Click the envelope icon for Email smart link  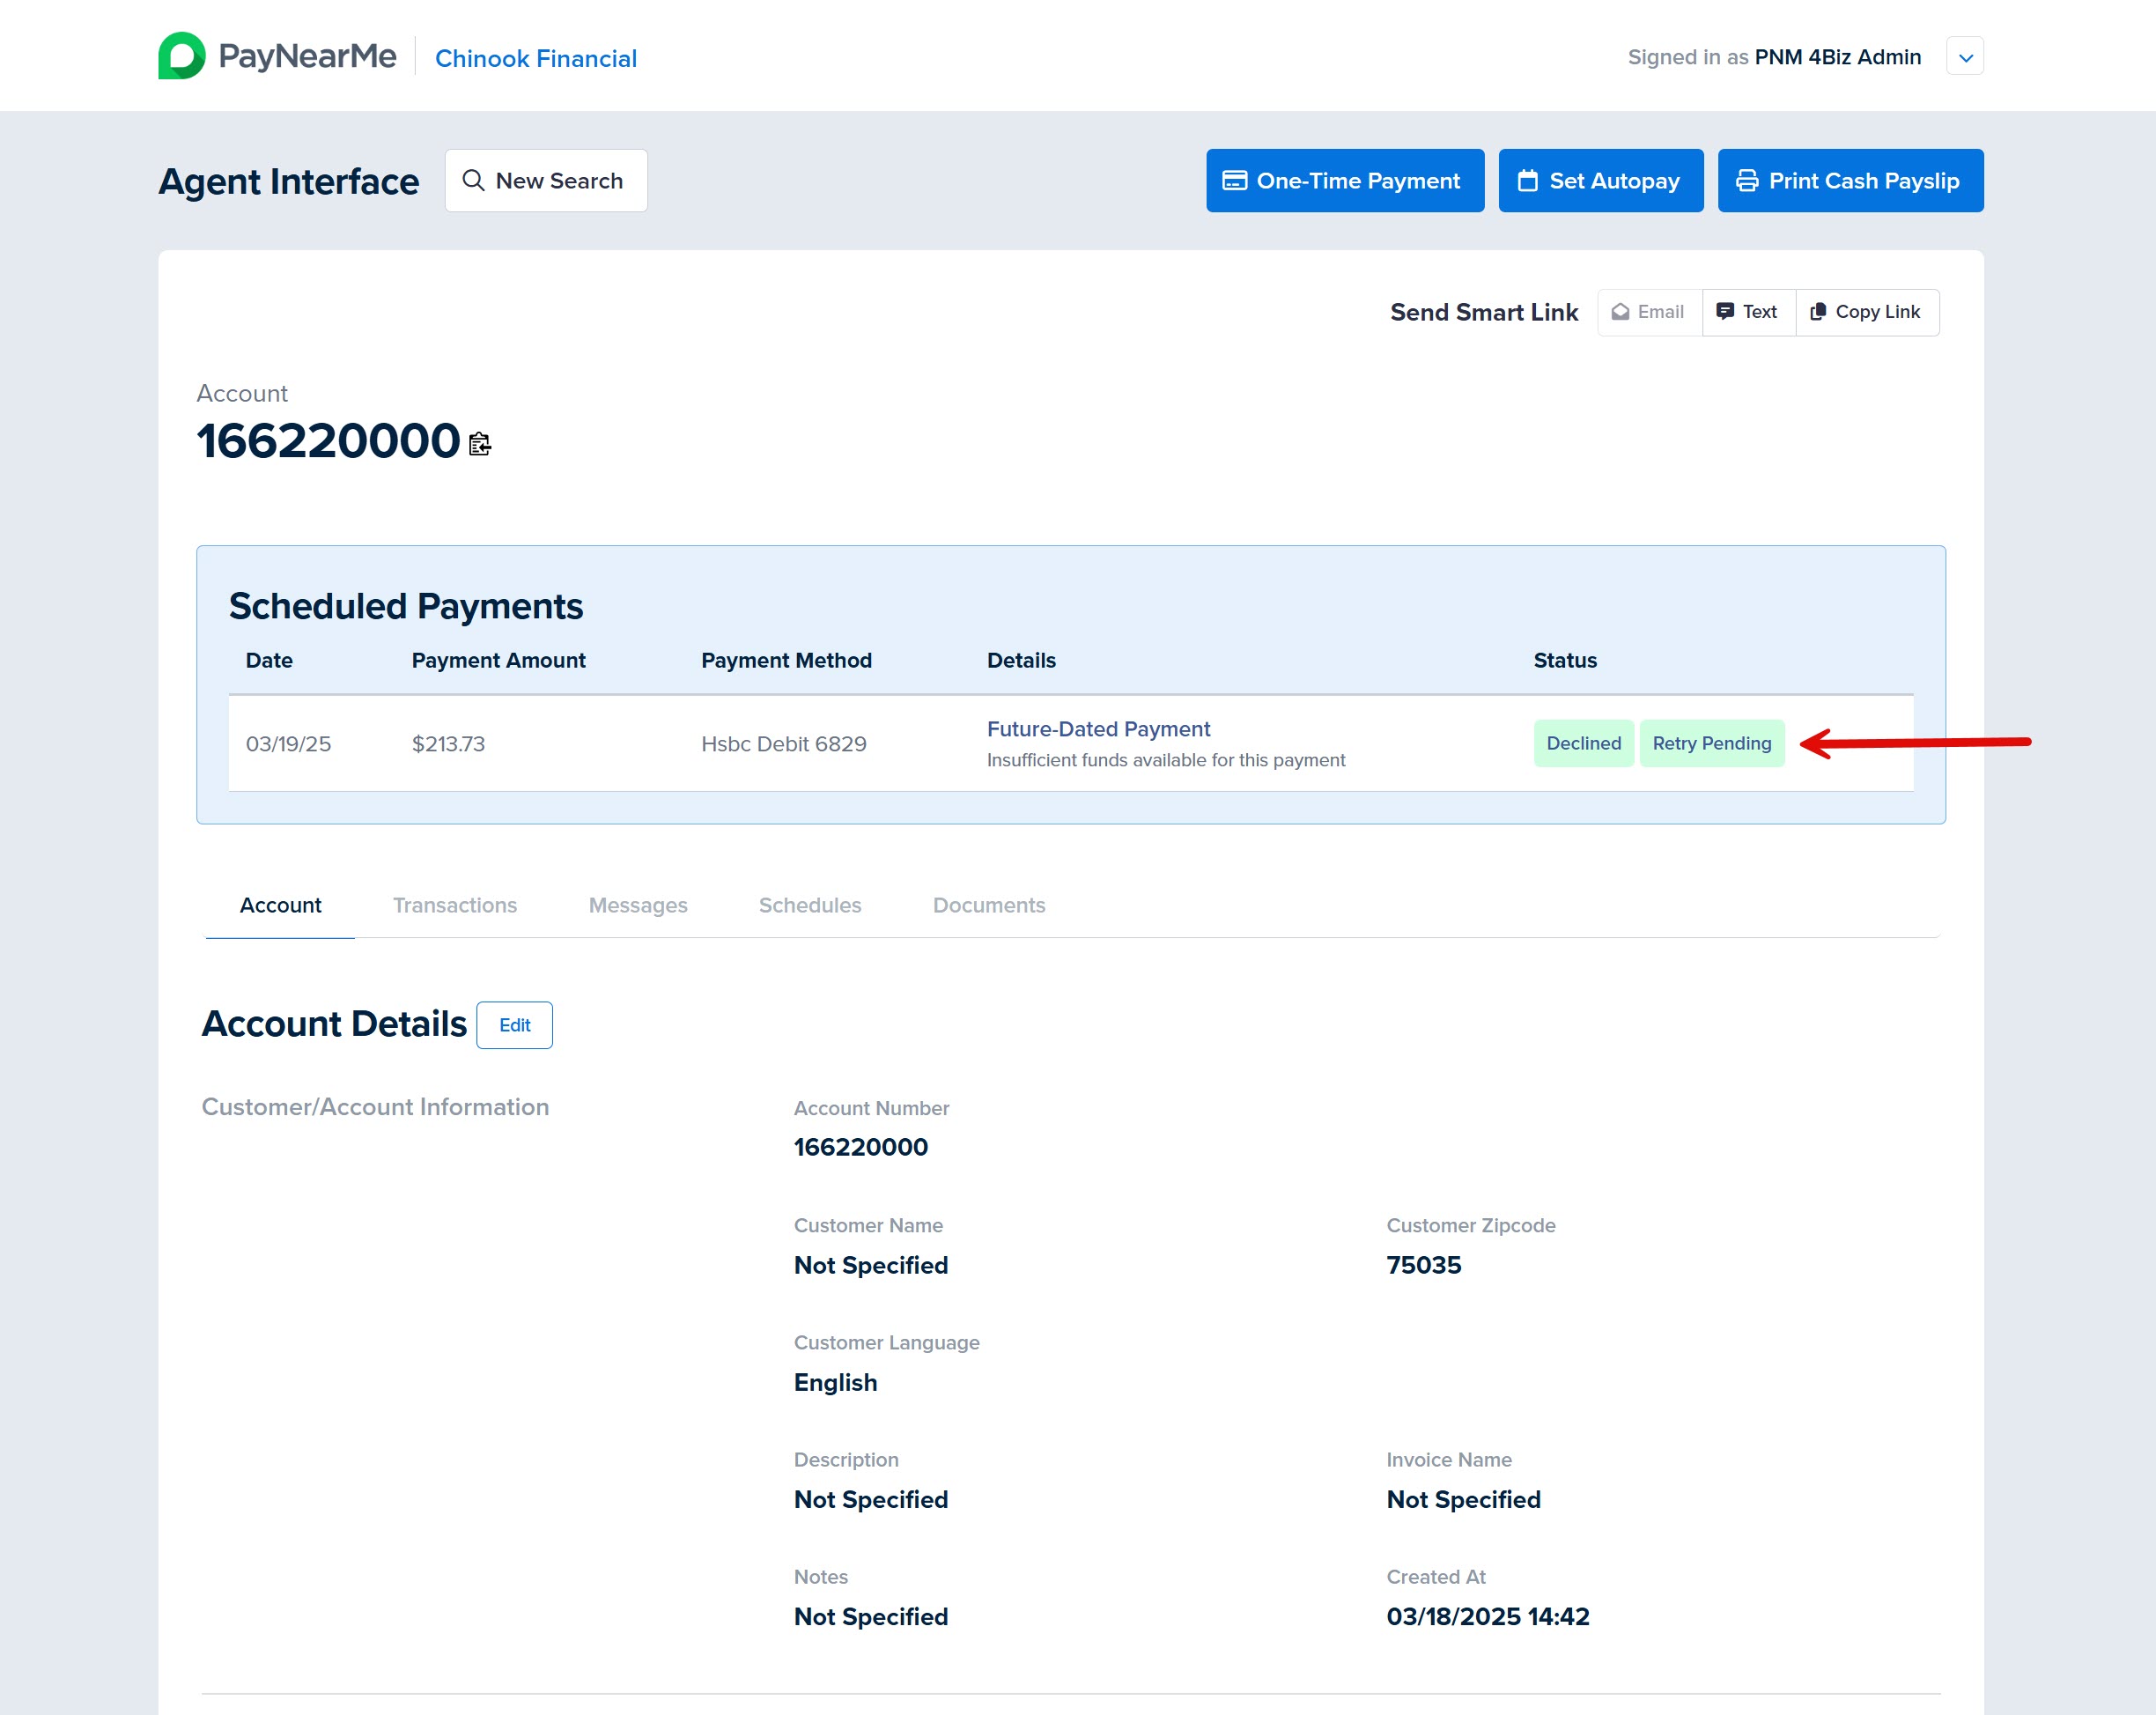(x=1620, y=312)
